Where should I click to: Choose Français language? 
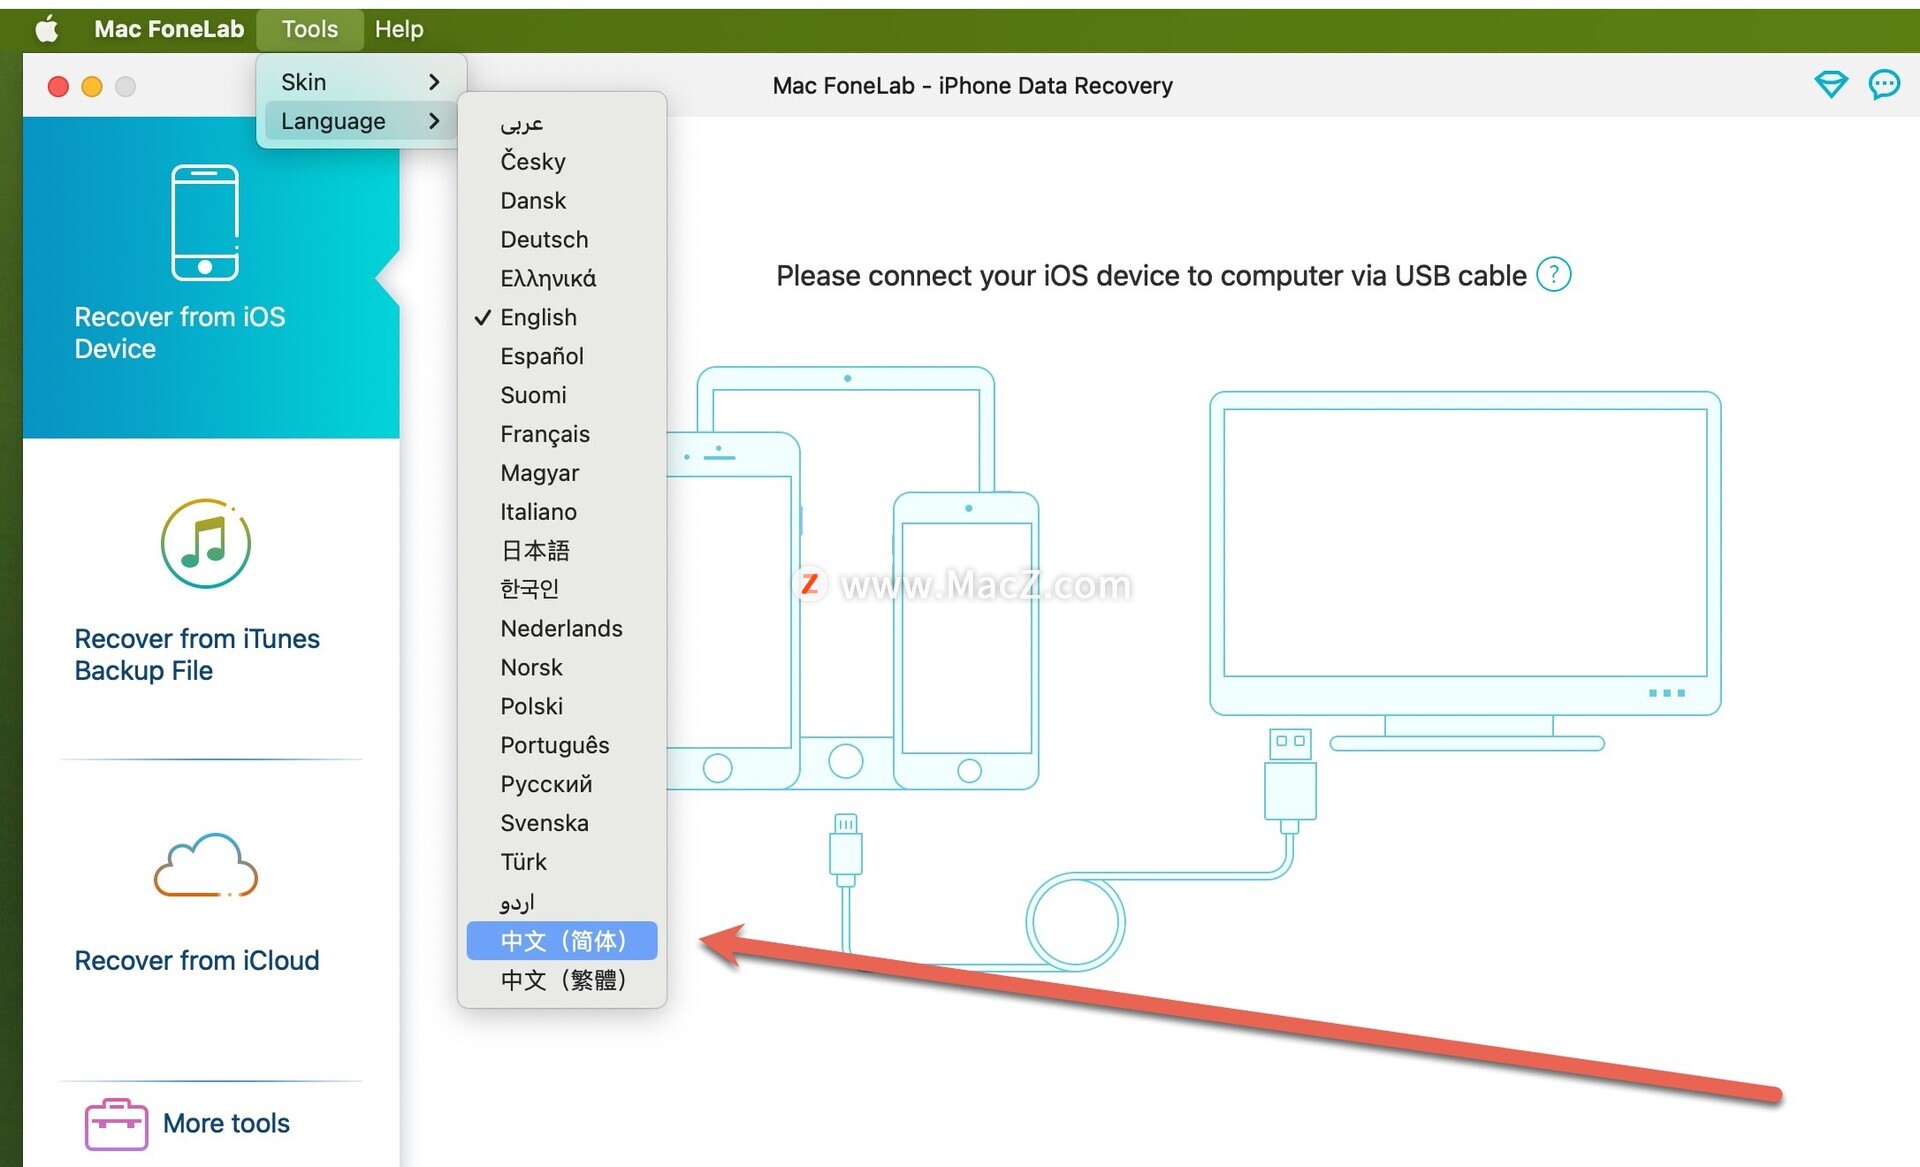pos(562,434)
